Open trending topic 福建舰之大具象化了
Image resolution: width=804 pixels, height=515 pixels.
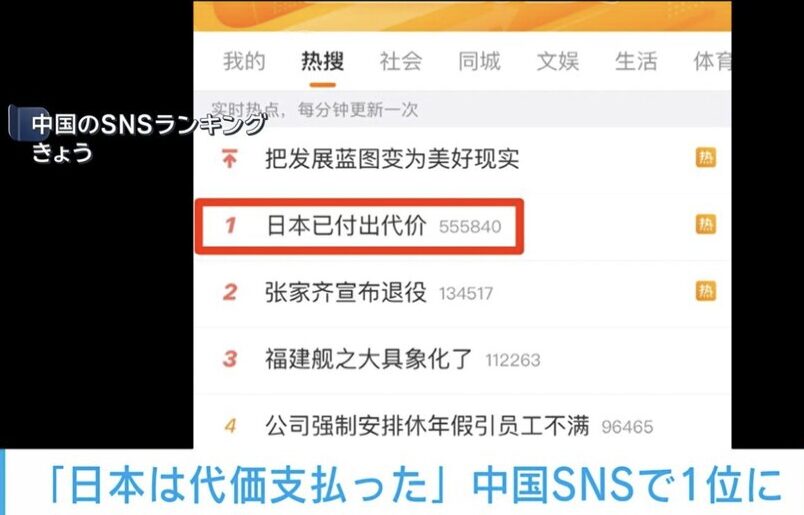tap(368, 359)
